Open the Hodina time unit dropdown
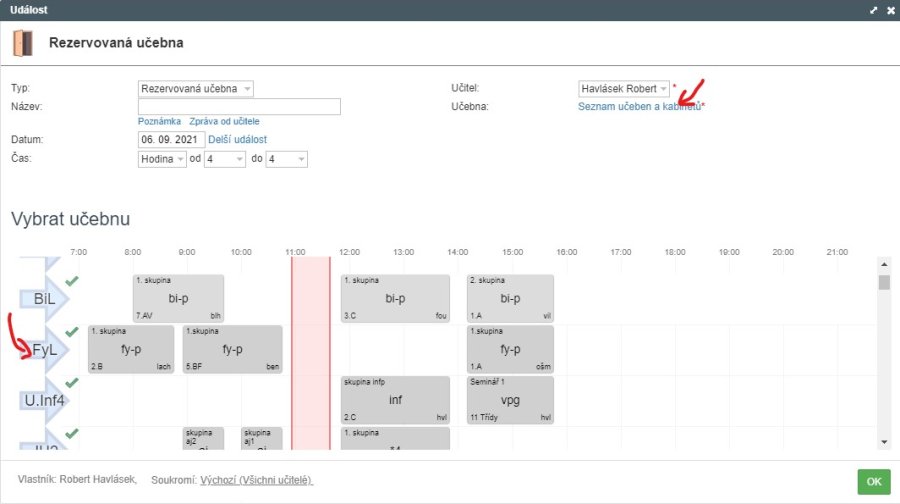This screenshot has height=504, width=900. 162,159
